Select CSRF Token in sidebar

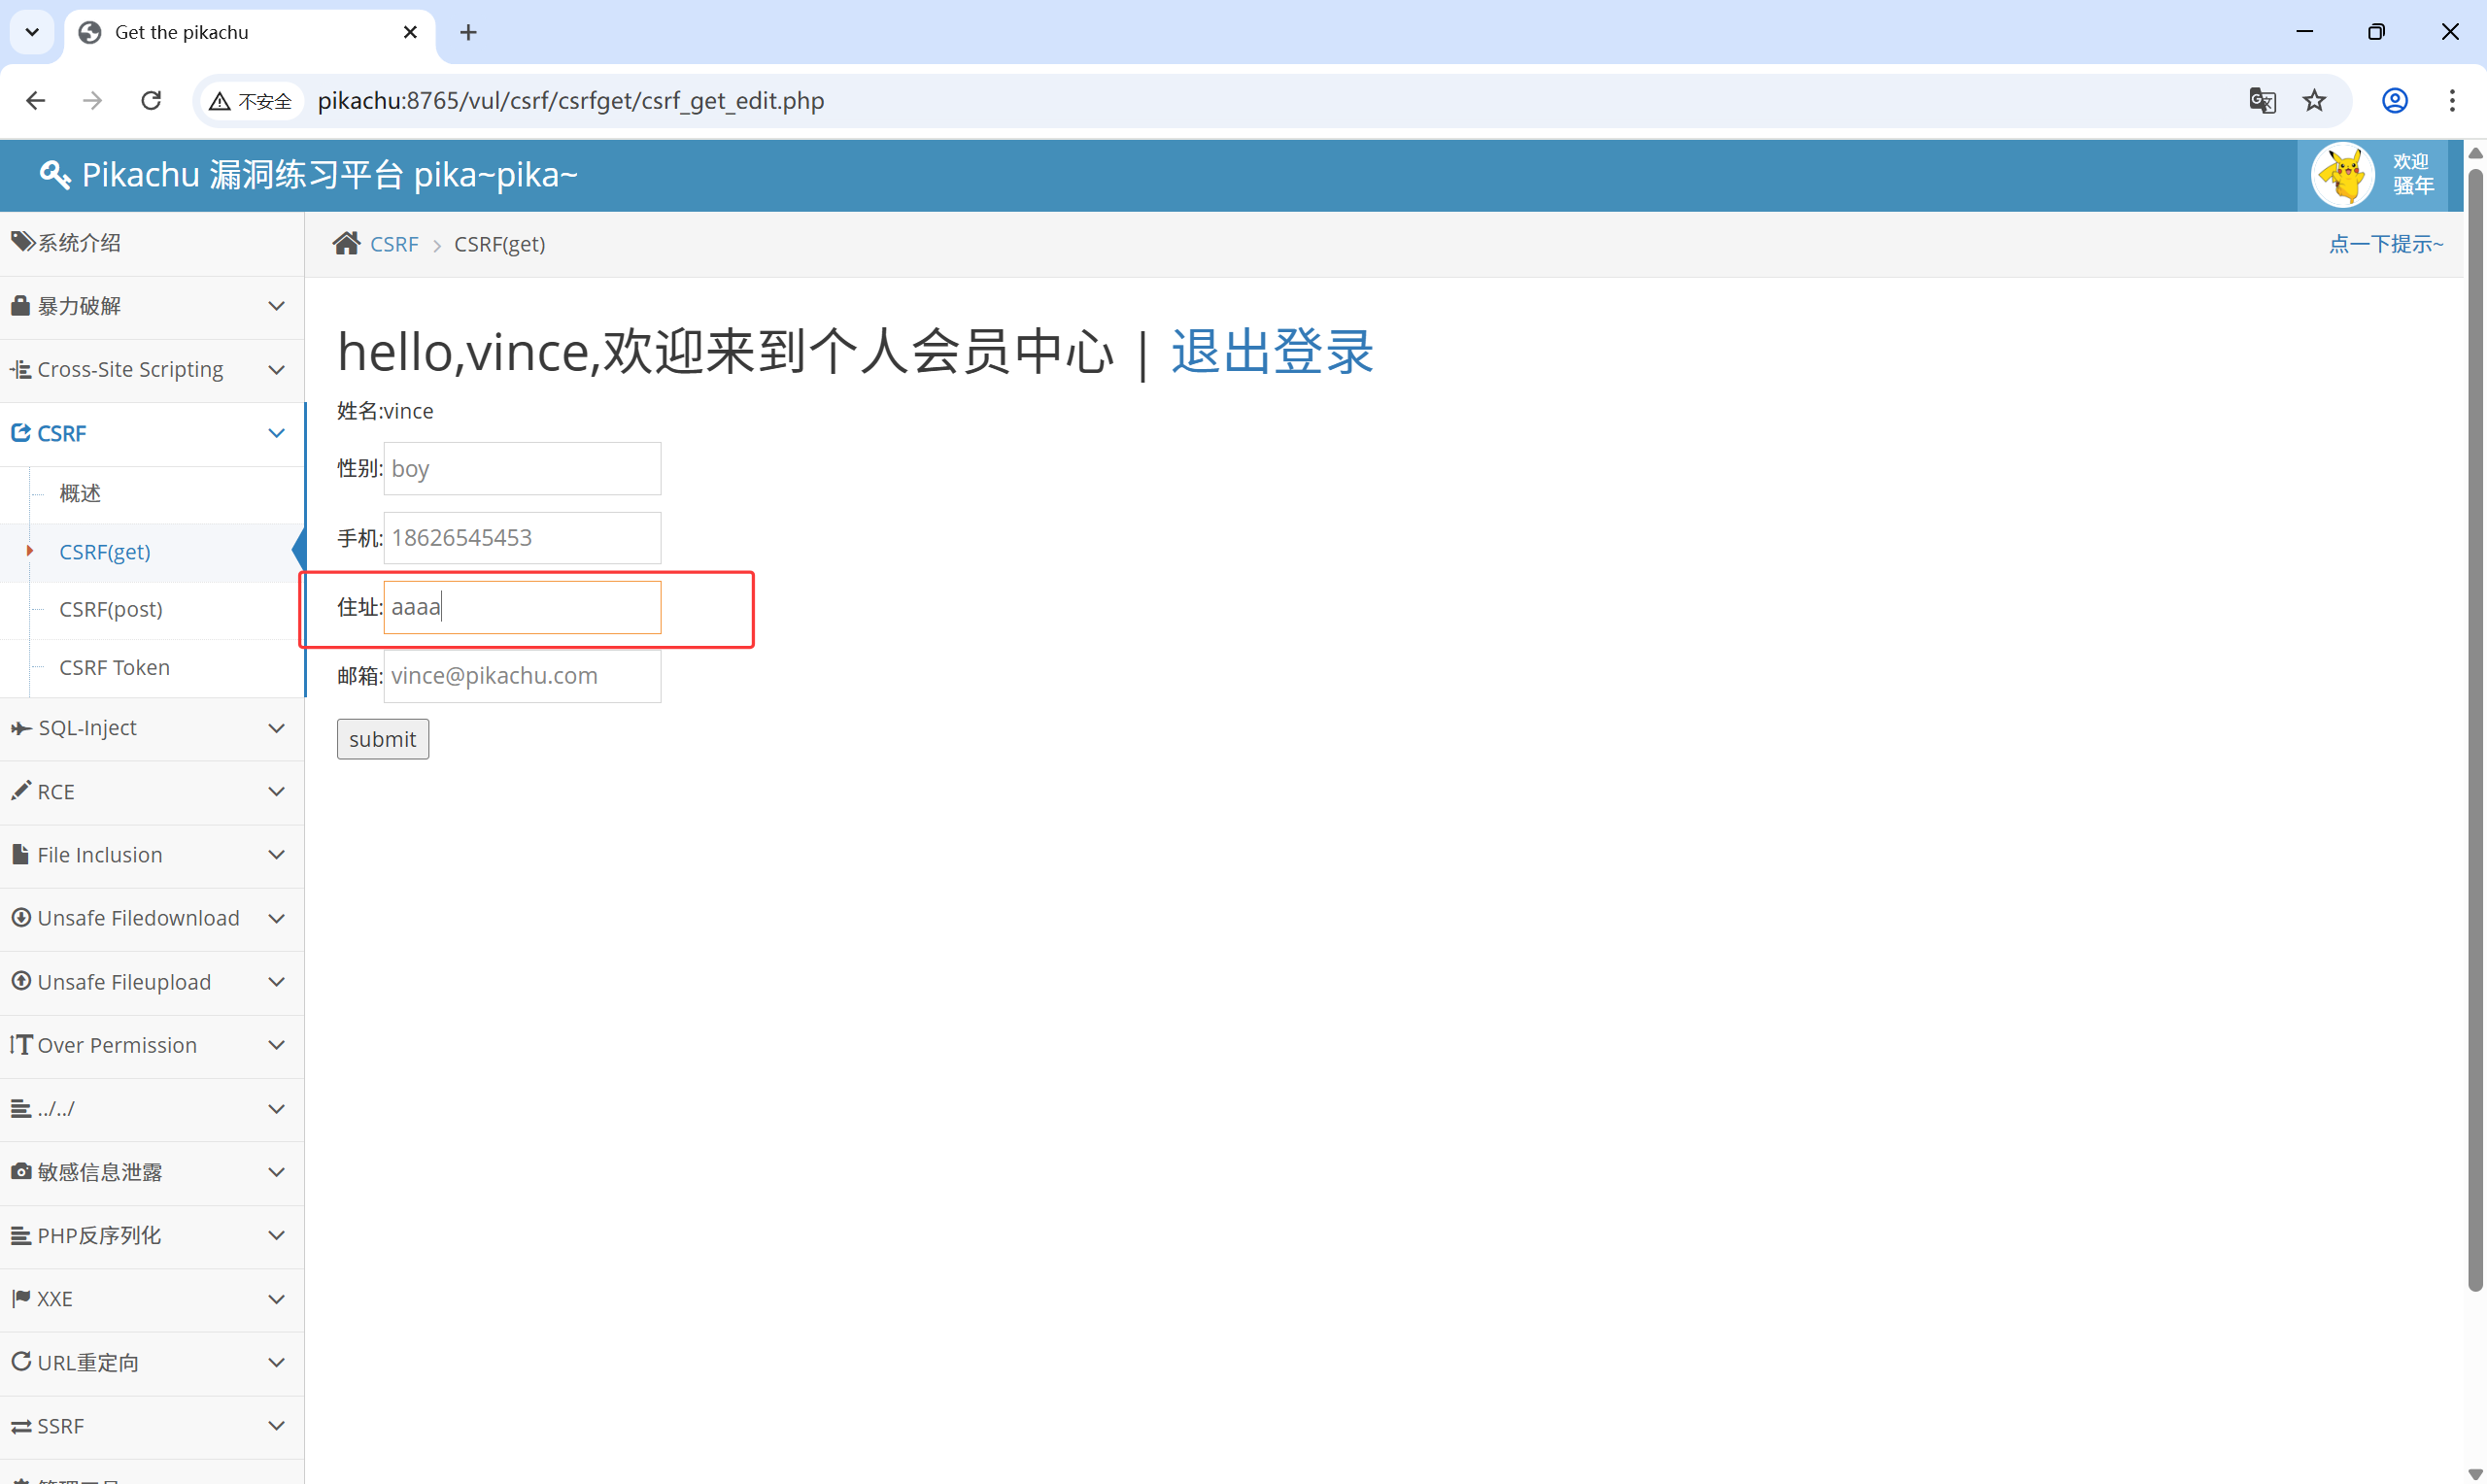[114, 667]
